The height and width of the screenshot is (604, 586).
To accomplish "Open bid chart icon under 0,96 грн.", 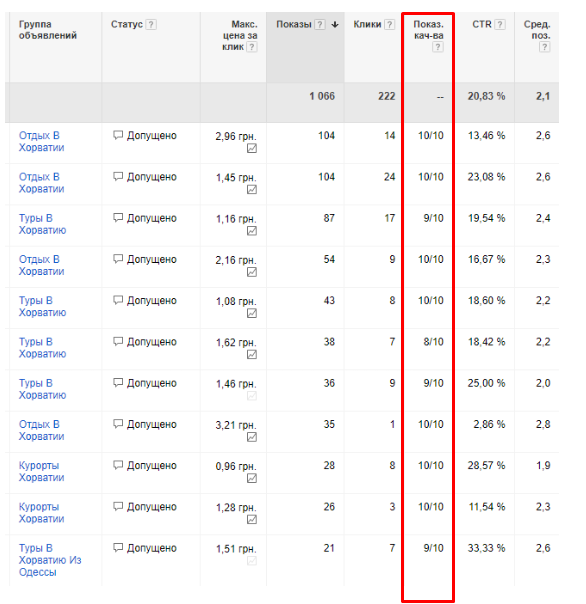I will [x=252, y=478].
